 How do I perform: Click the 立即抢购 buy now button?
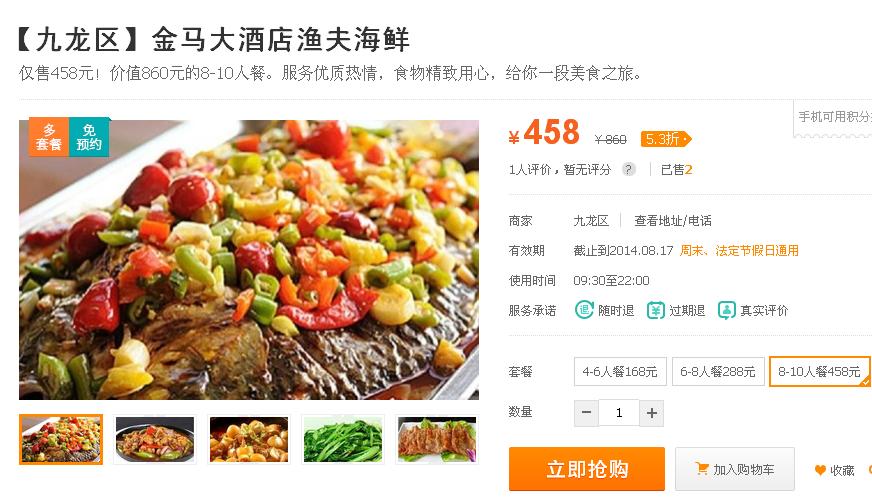click(587, 469)
